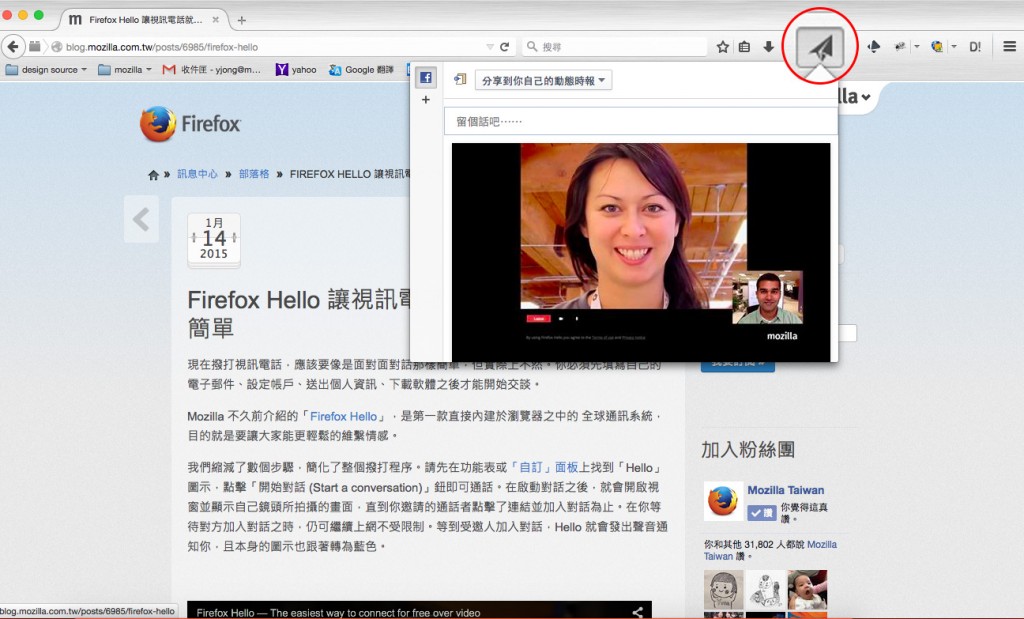Screen dimensions: 1024x619
Task: Go back with the Back arrow button
Action: click(x=13, y=47)
